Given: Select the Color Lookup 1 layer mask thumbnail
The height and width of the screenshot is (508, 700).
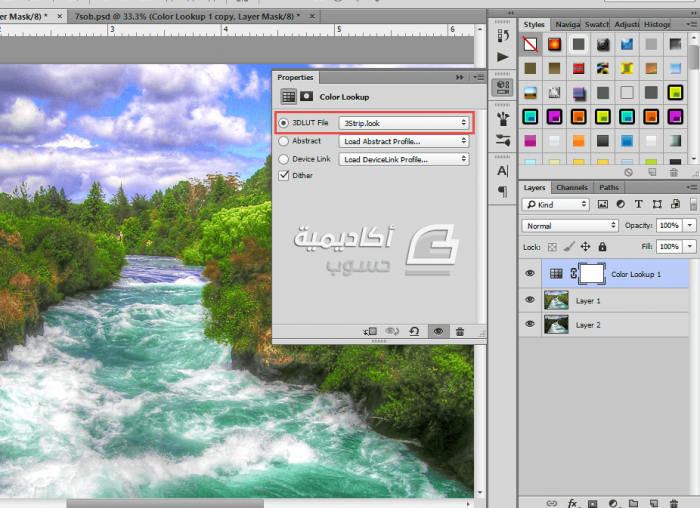Looking at the screenshot, I should click(592, 274).
